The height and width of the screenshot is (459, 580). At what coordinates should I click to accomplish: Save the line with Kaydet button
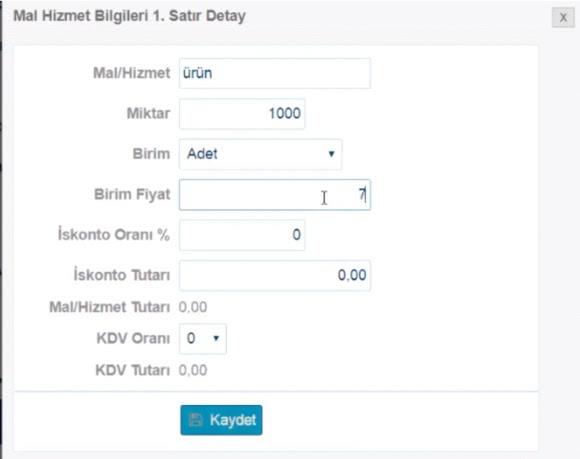(221, 420)
